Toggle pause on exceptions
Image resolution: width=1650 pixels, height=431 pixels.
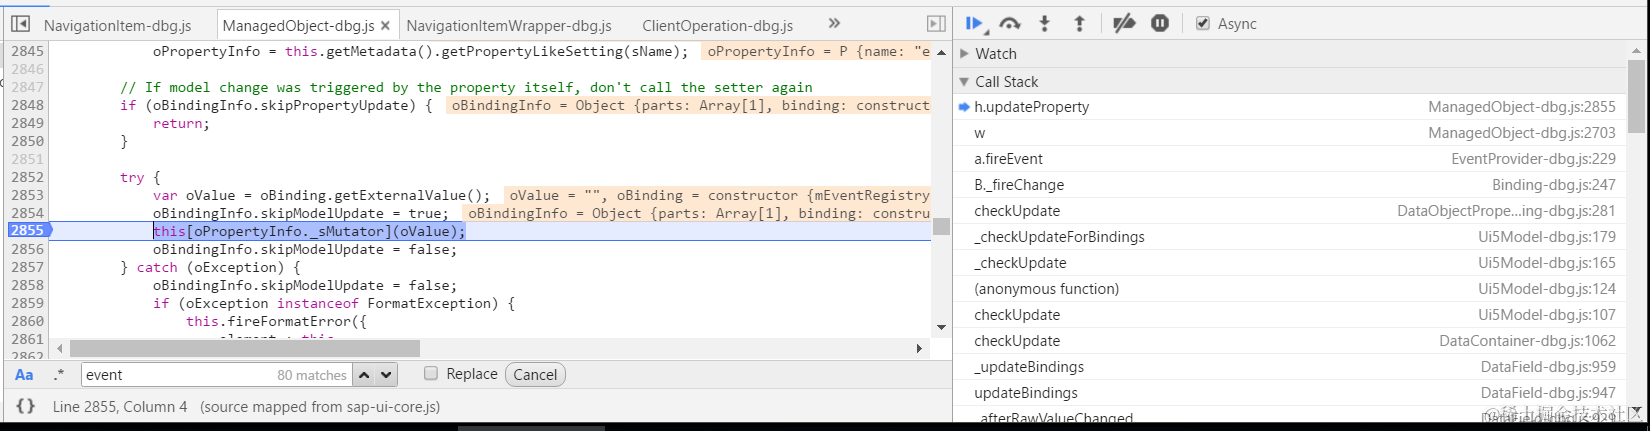click(x=1160, y=24)
